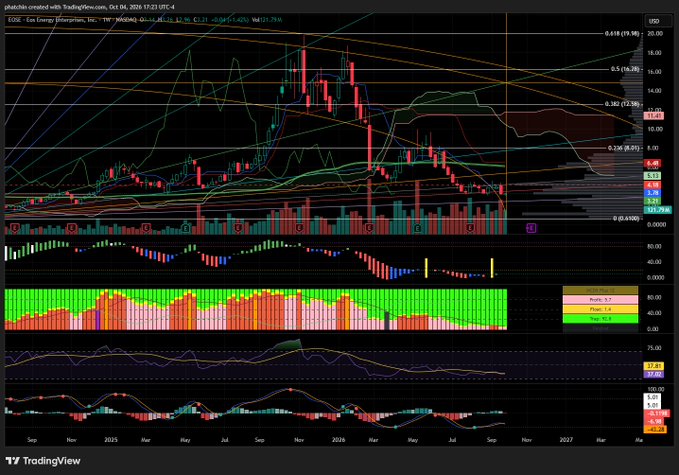Click the 2025 label on time axis
The width and height of the screenshot is (679, 475).
pos(111,439)
